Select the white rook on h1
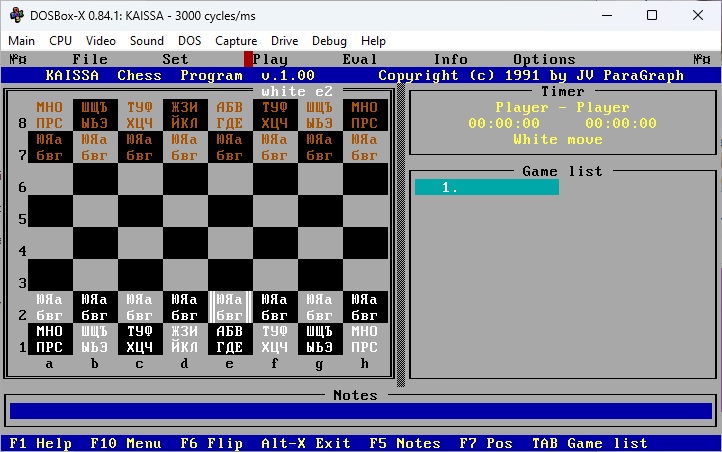Viewport: 722px width, 452px height. point(365,339)
